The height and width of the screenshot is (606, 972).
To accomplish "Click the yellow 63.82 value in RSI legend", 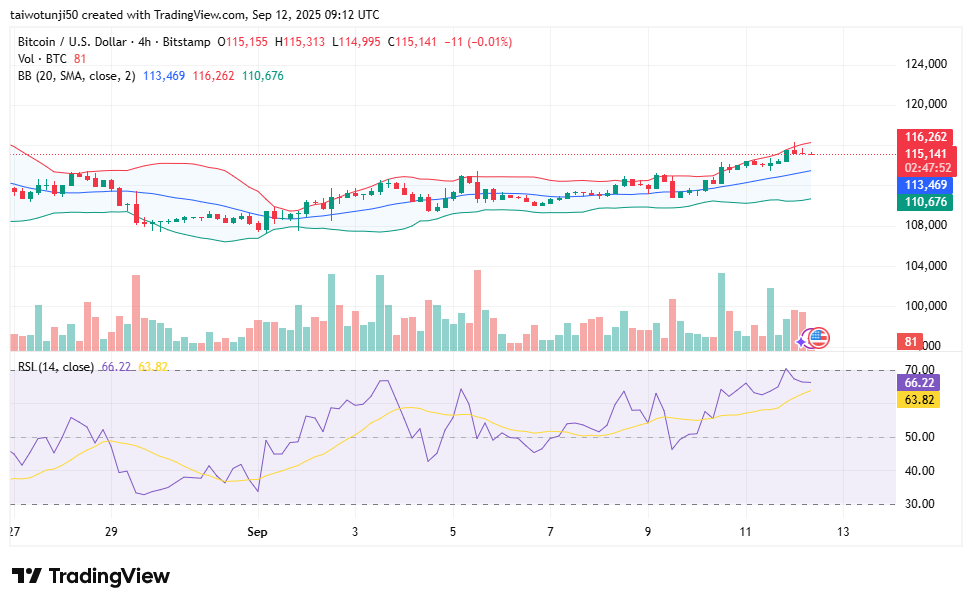I will pos(153,367).
